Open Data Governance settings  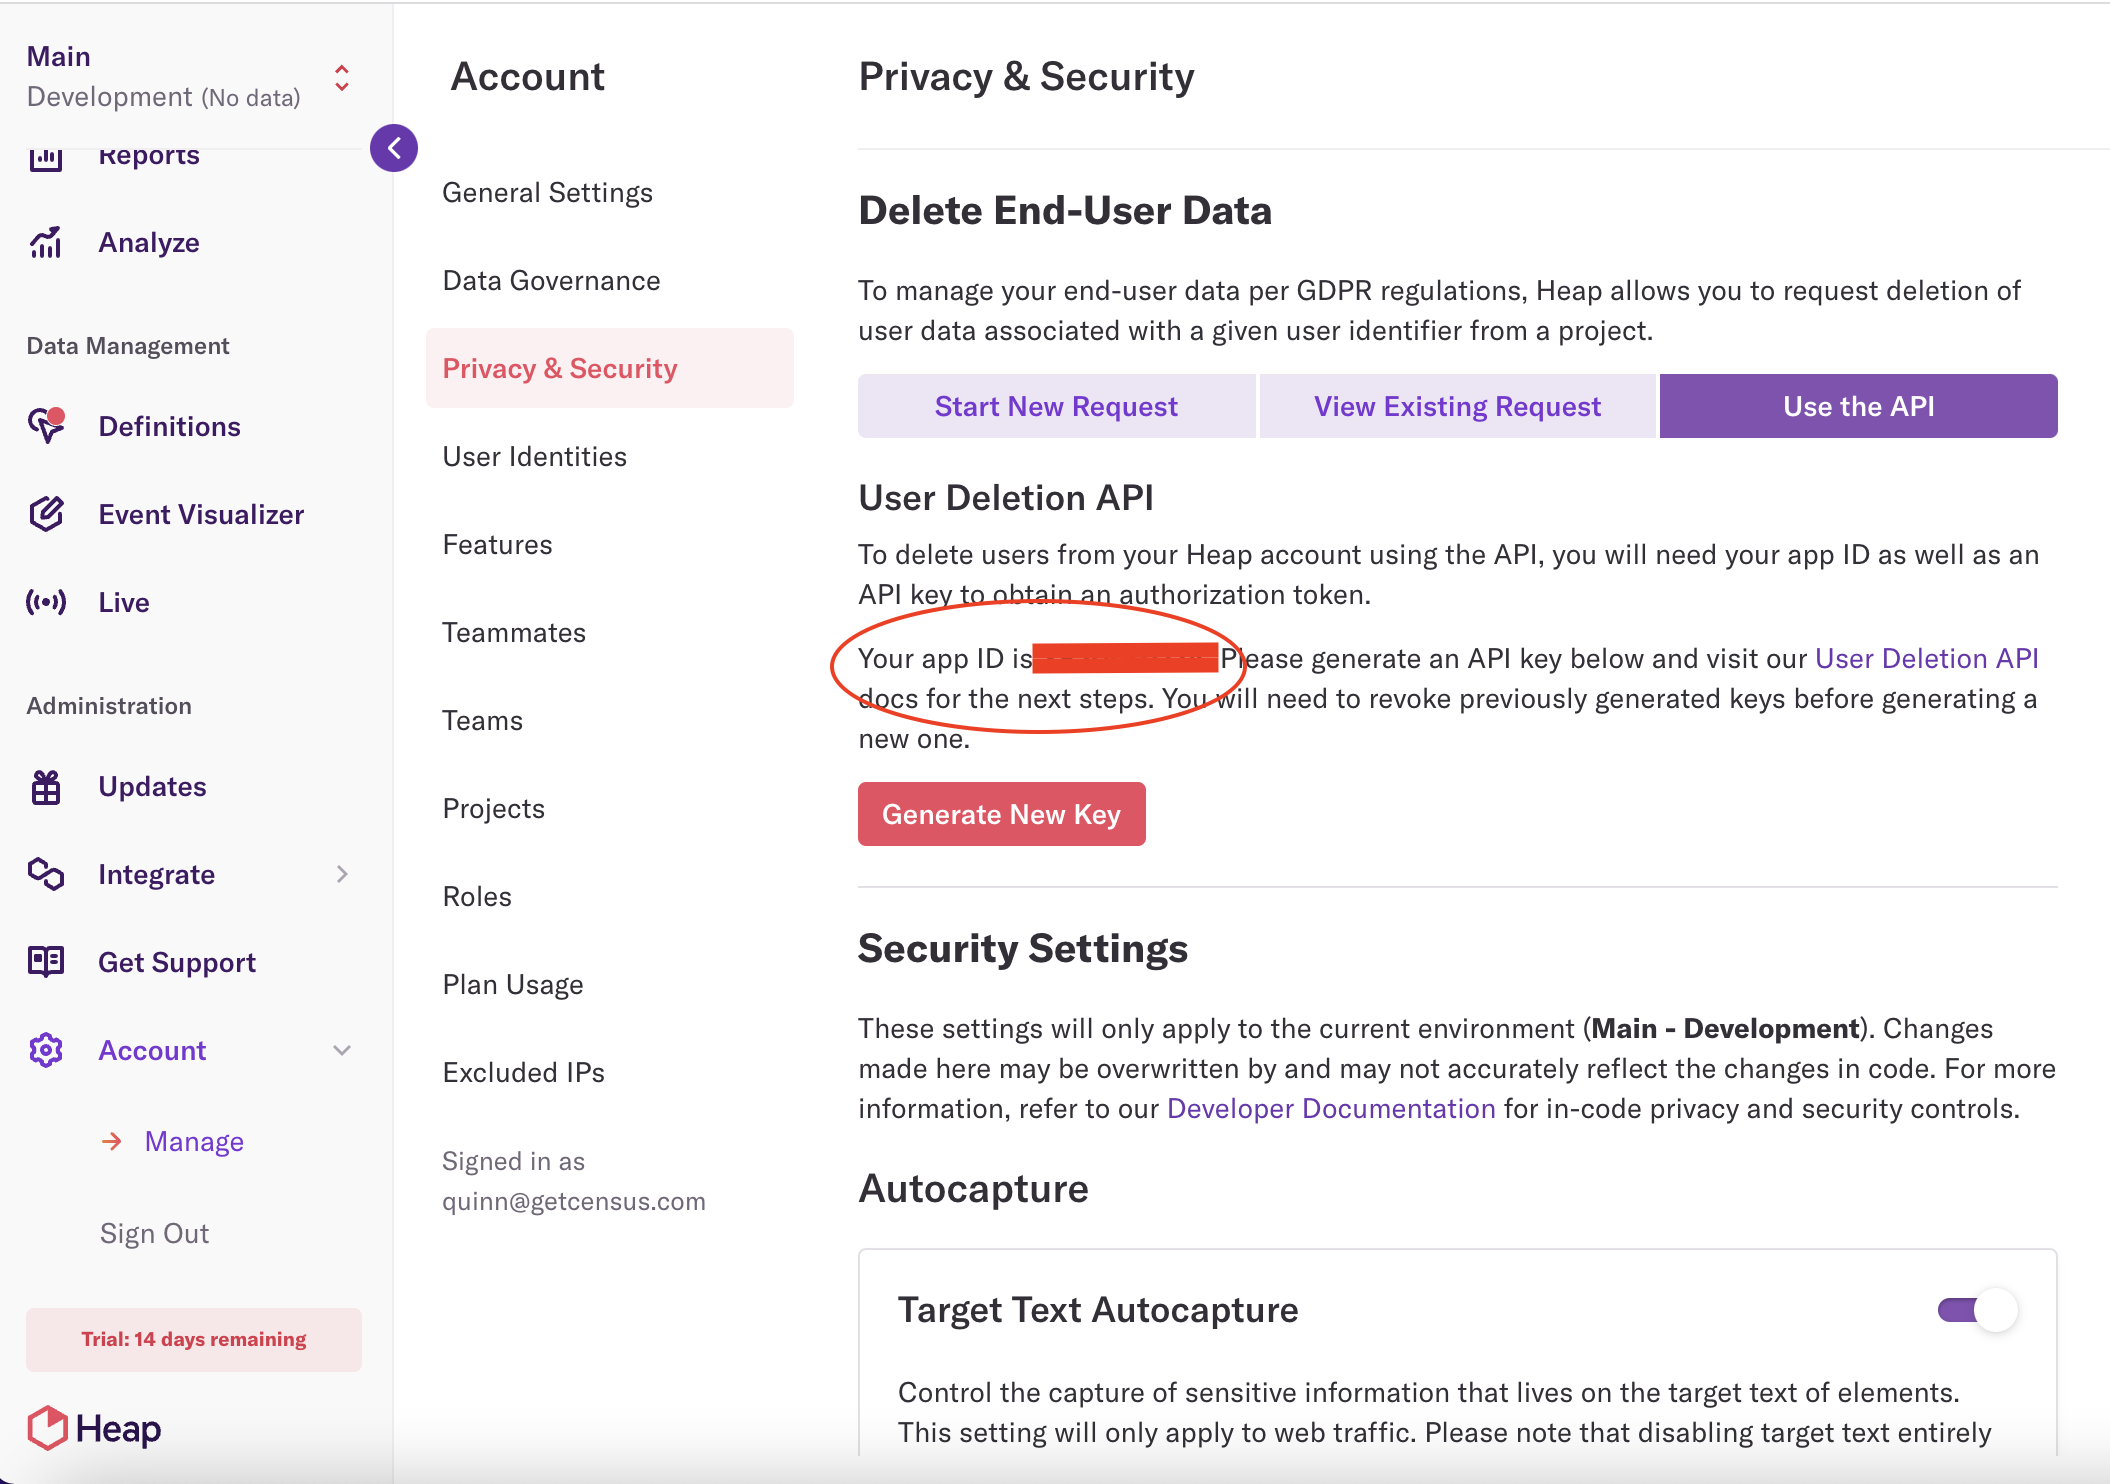click(x=551, y=281)
